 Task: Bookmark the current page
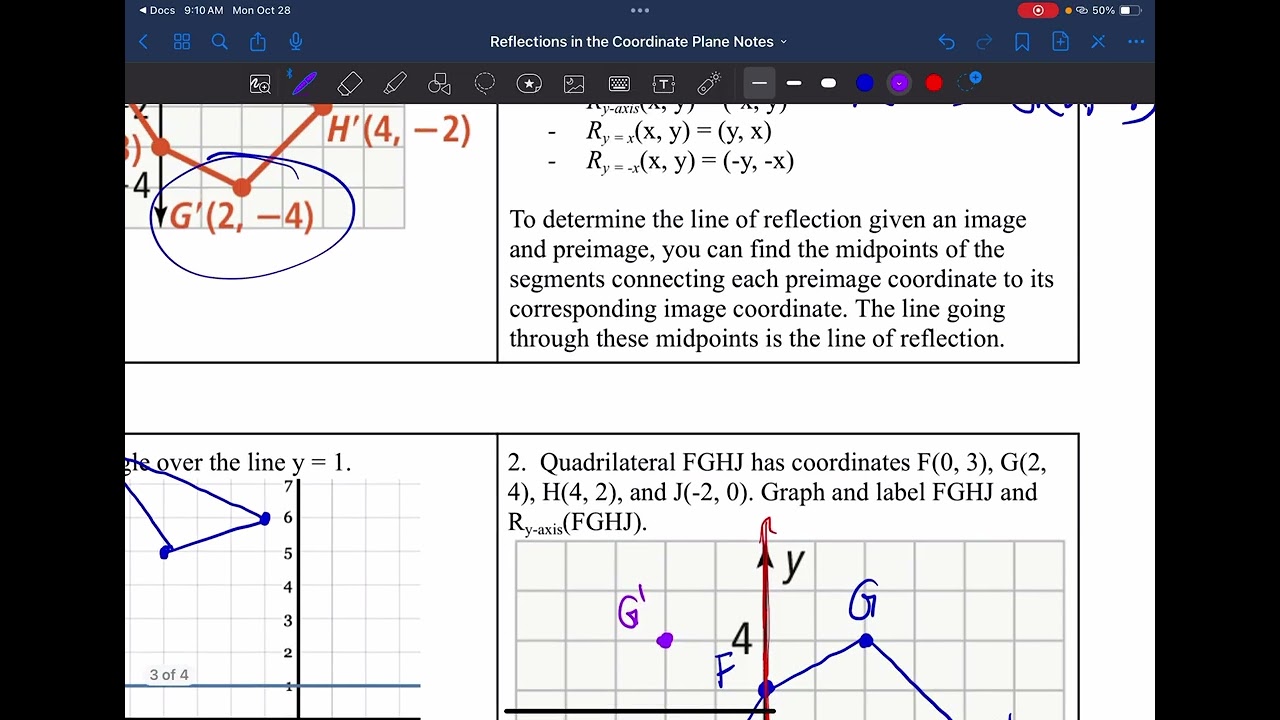pyautogui.click(x=1022, y=42)
